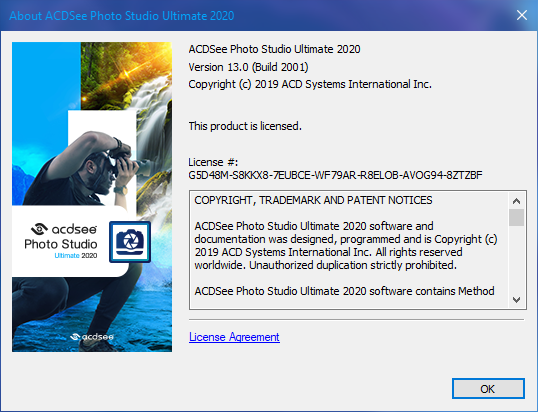Click the OK button

click(488, 389)
